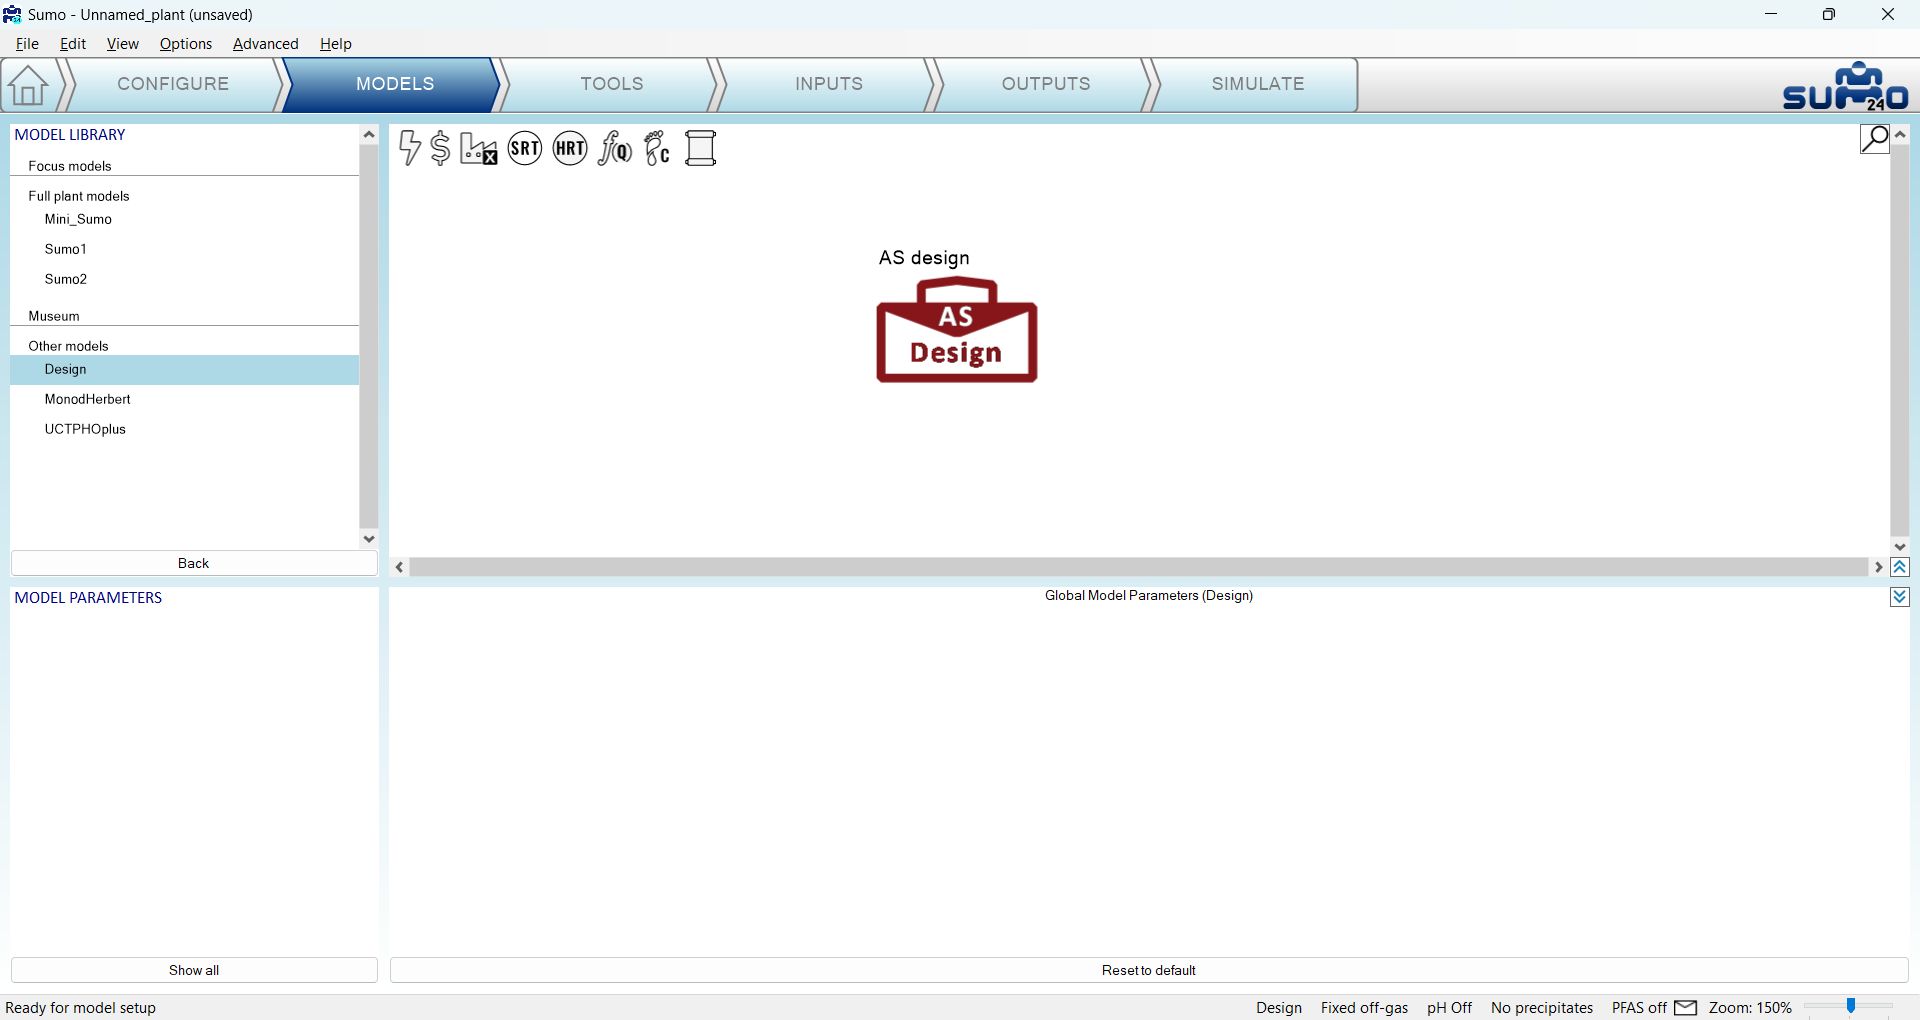
Task: Click Design in the status bar
Action: click(x=1279, y=1008)
